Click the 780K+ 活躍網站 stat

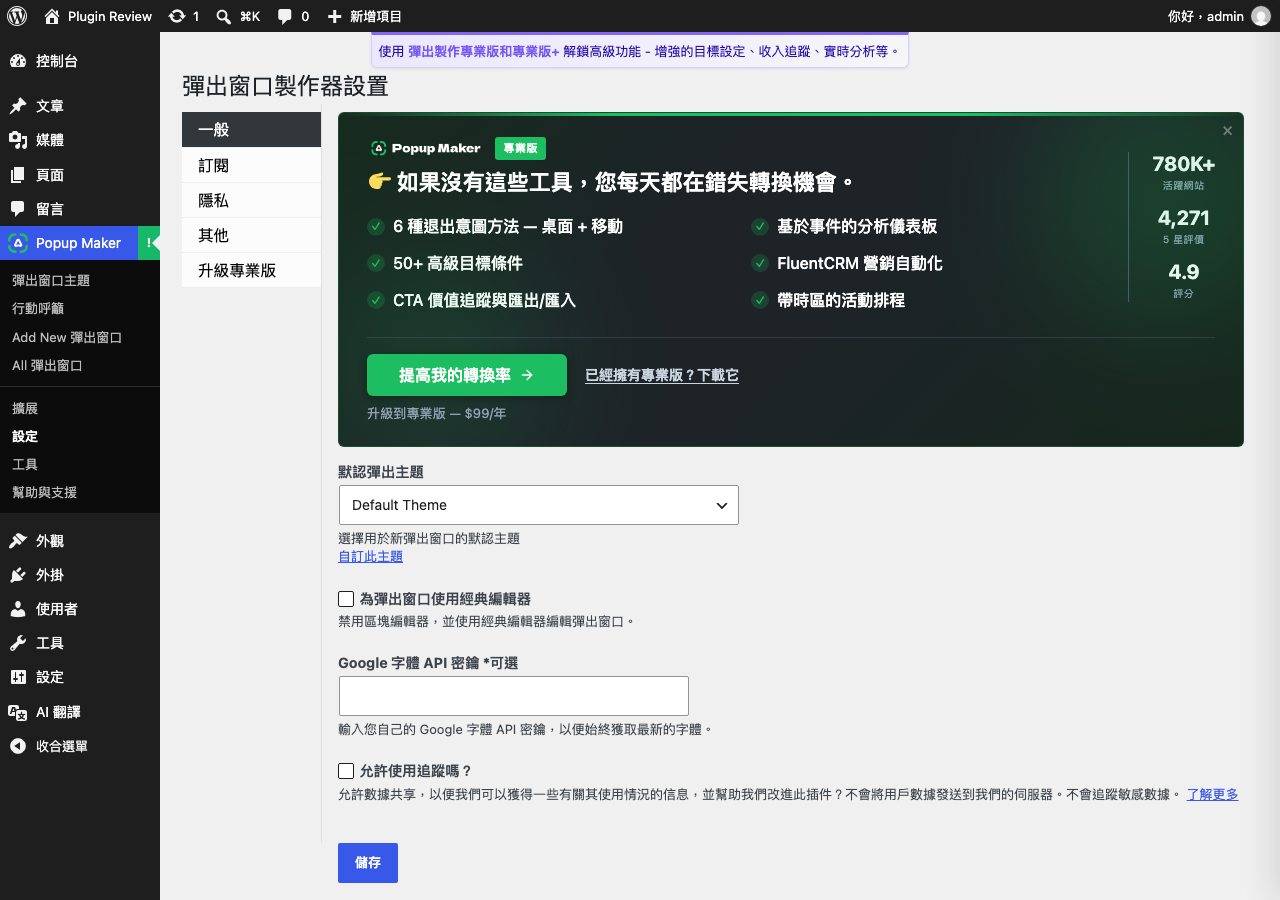(1184, 172)
